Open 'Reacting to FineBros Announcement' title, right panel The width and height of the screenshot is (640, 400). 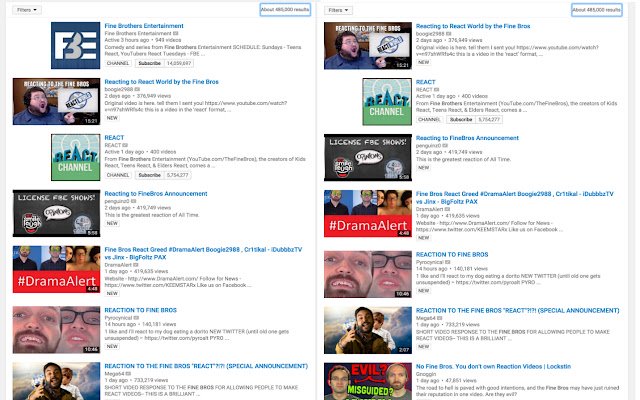click(x=467, y=138)
